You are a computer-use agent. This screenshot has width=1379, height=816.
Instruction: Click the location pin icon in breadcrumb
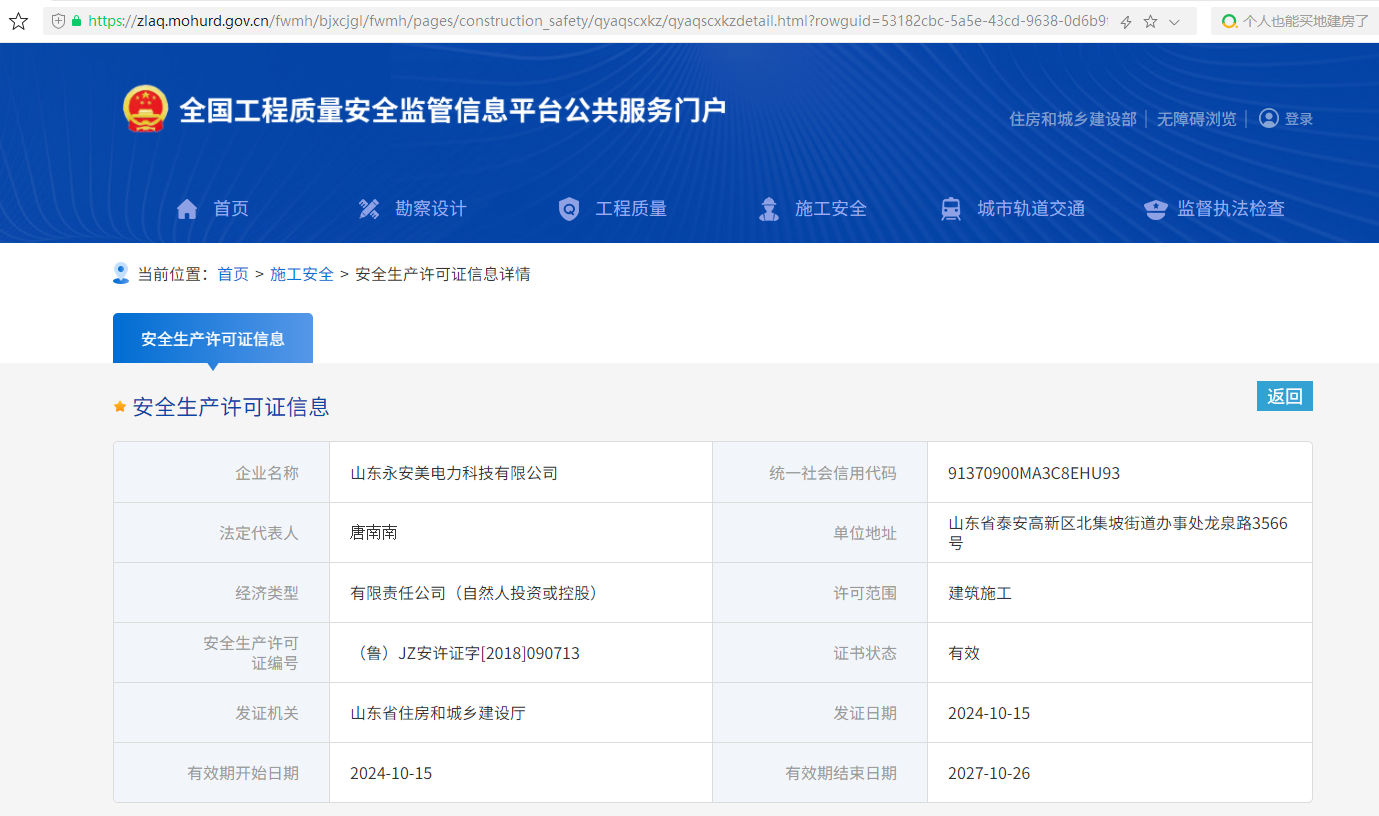coord(121,273)
